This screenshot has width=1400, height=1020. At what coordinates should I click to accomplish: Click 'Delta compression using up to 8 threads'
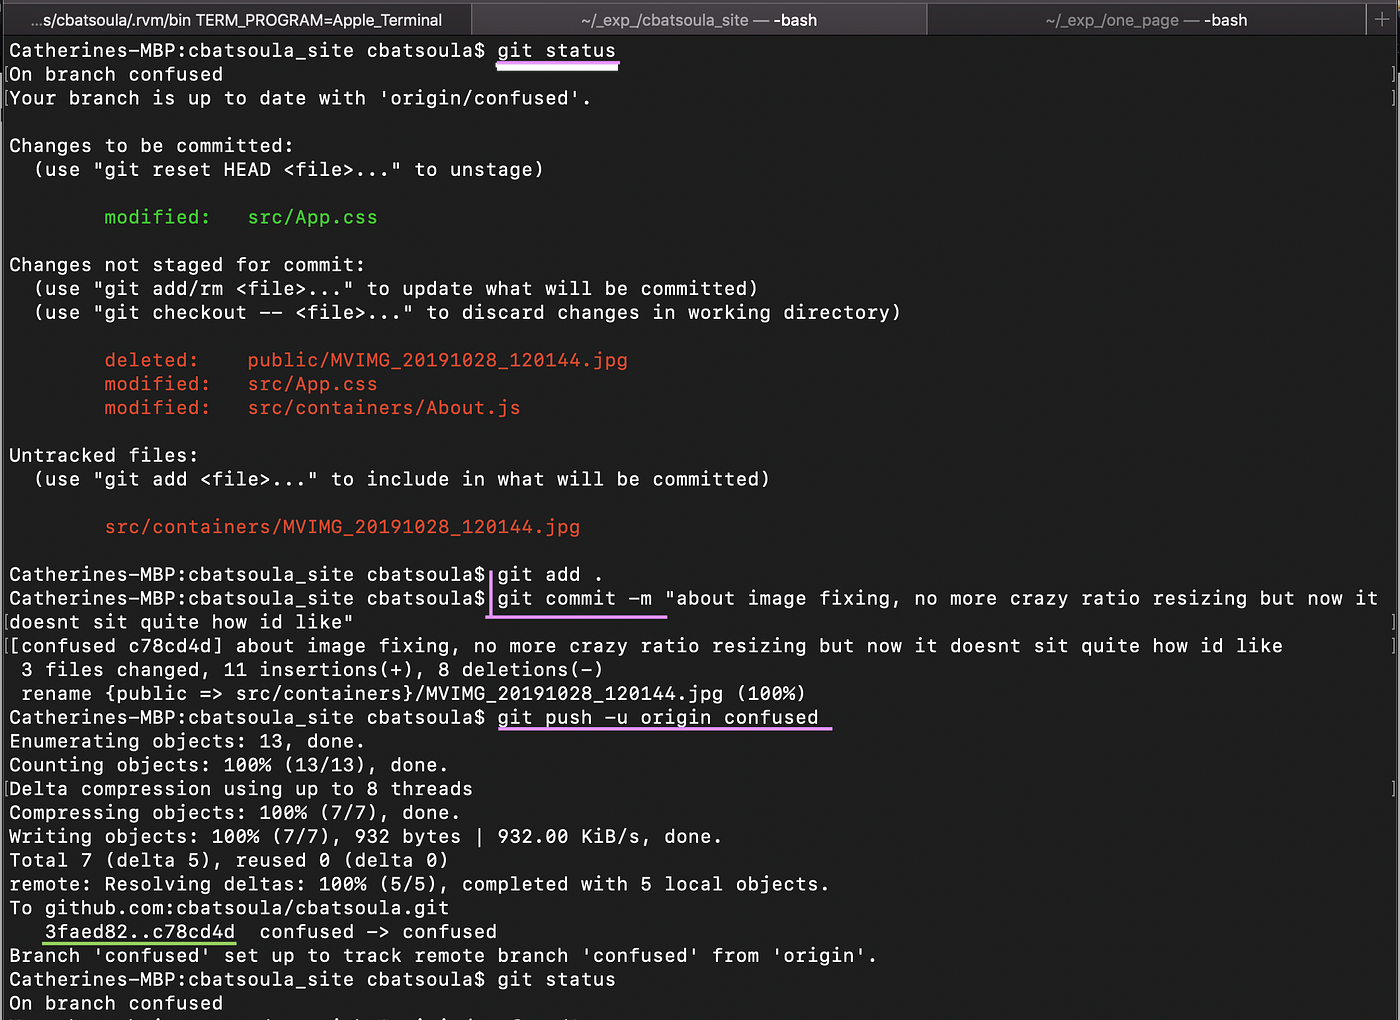[241, 789]
